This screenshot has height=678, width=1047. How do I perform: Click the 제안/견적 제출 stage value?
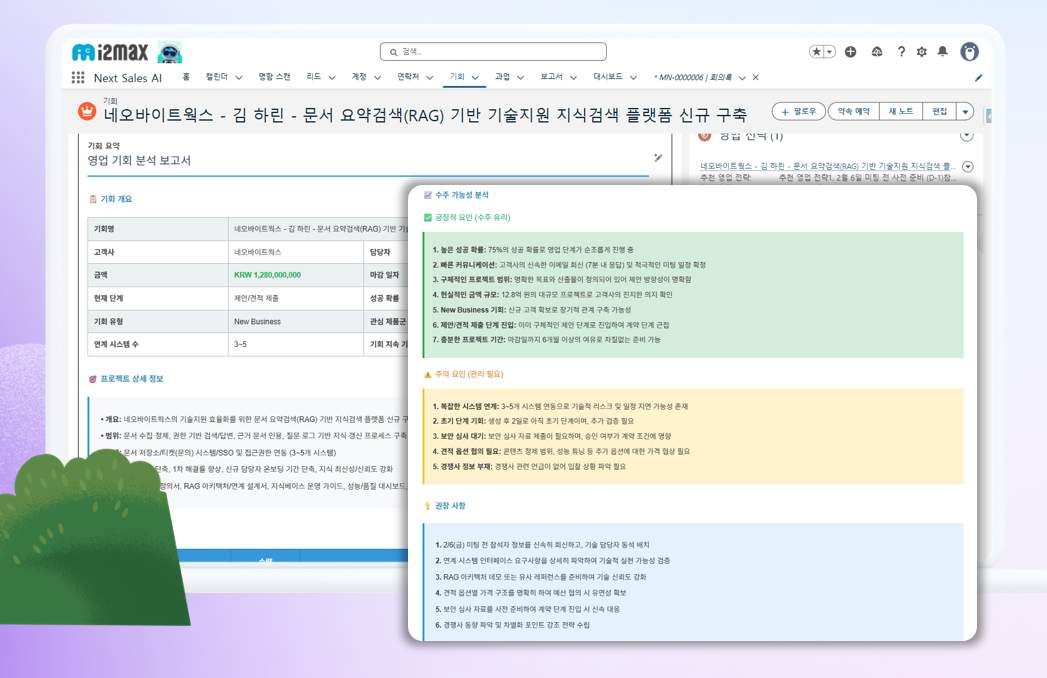pos(256,298)
